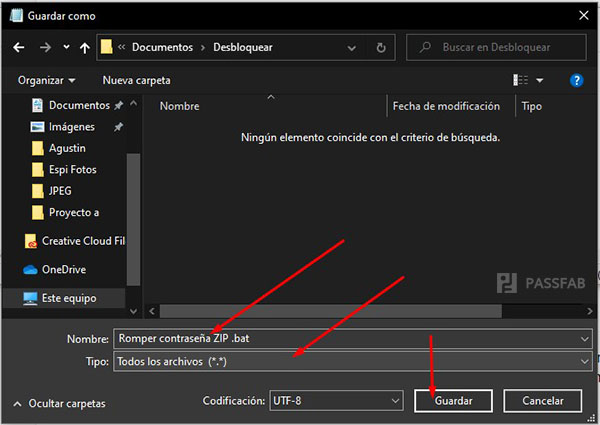Screen dimensions: 600x425
Task: Click the Este equipo computer icon
Action: [x=30, y=298]
